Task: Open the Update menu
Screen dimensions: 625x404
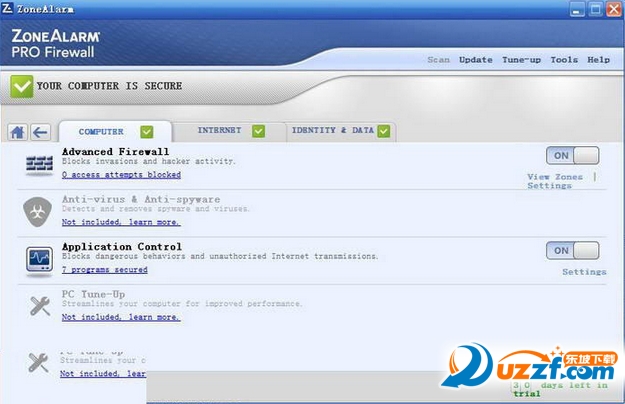Action: click(x=476, y=60)
